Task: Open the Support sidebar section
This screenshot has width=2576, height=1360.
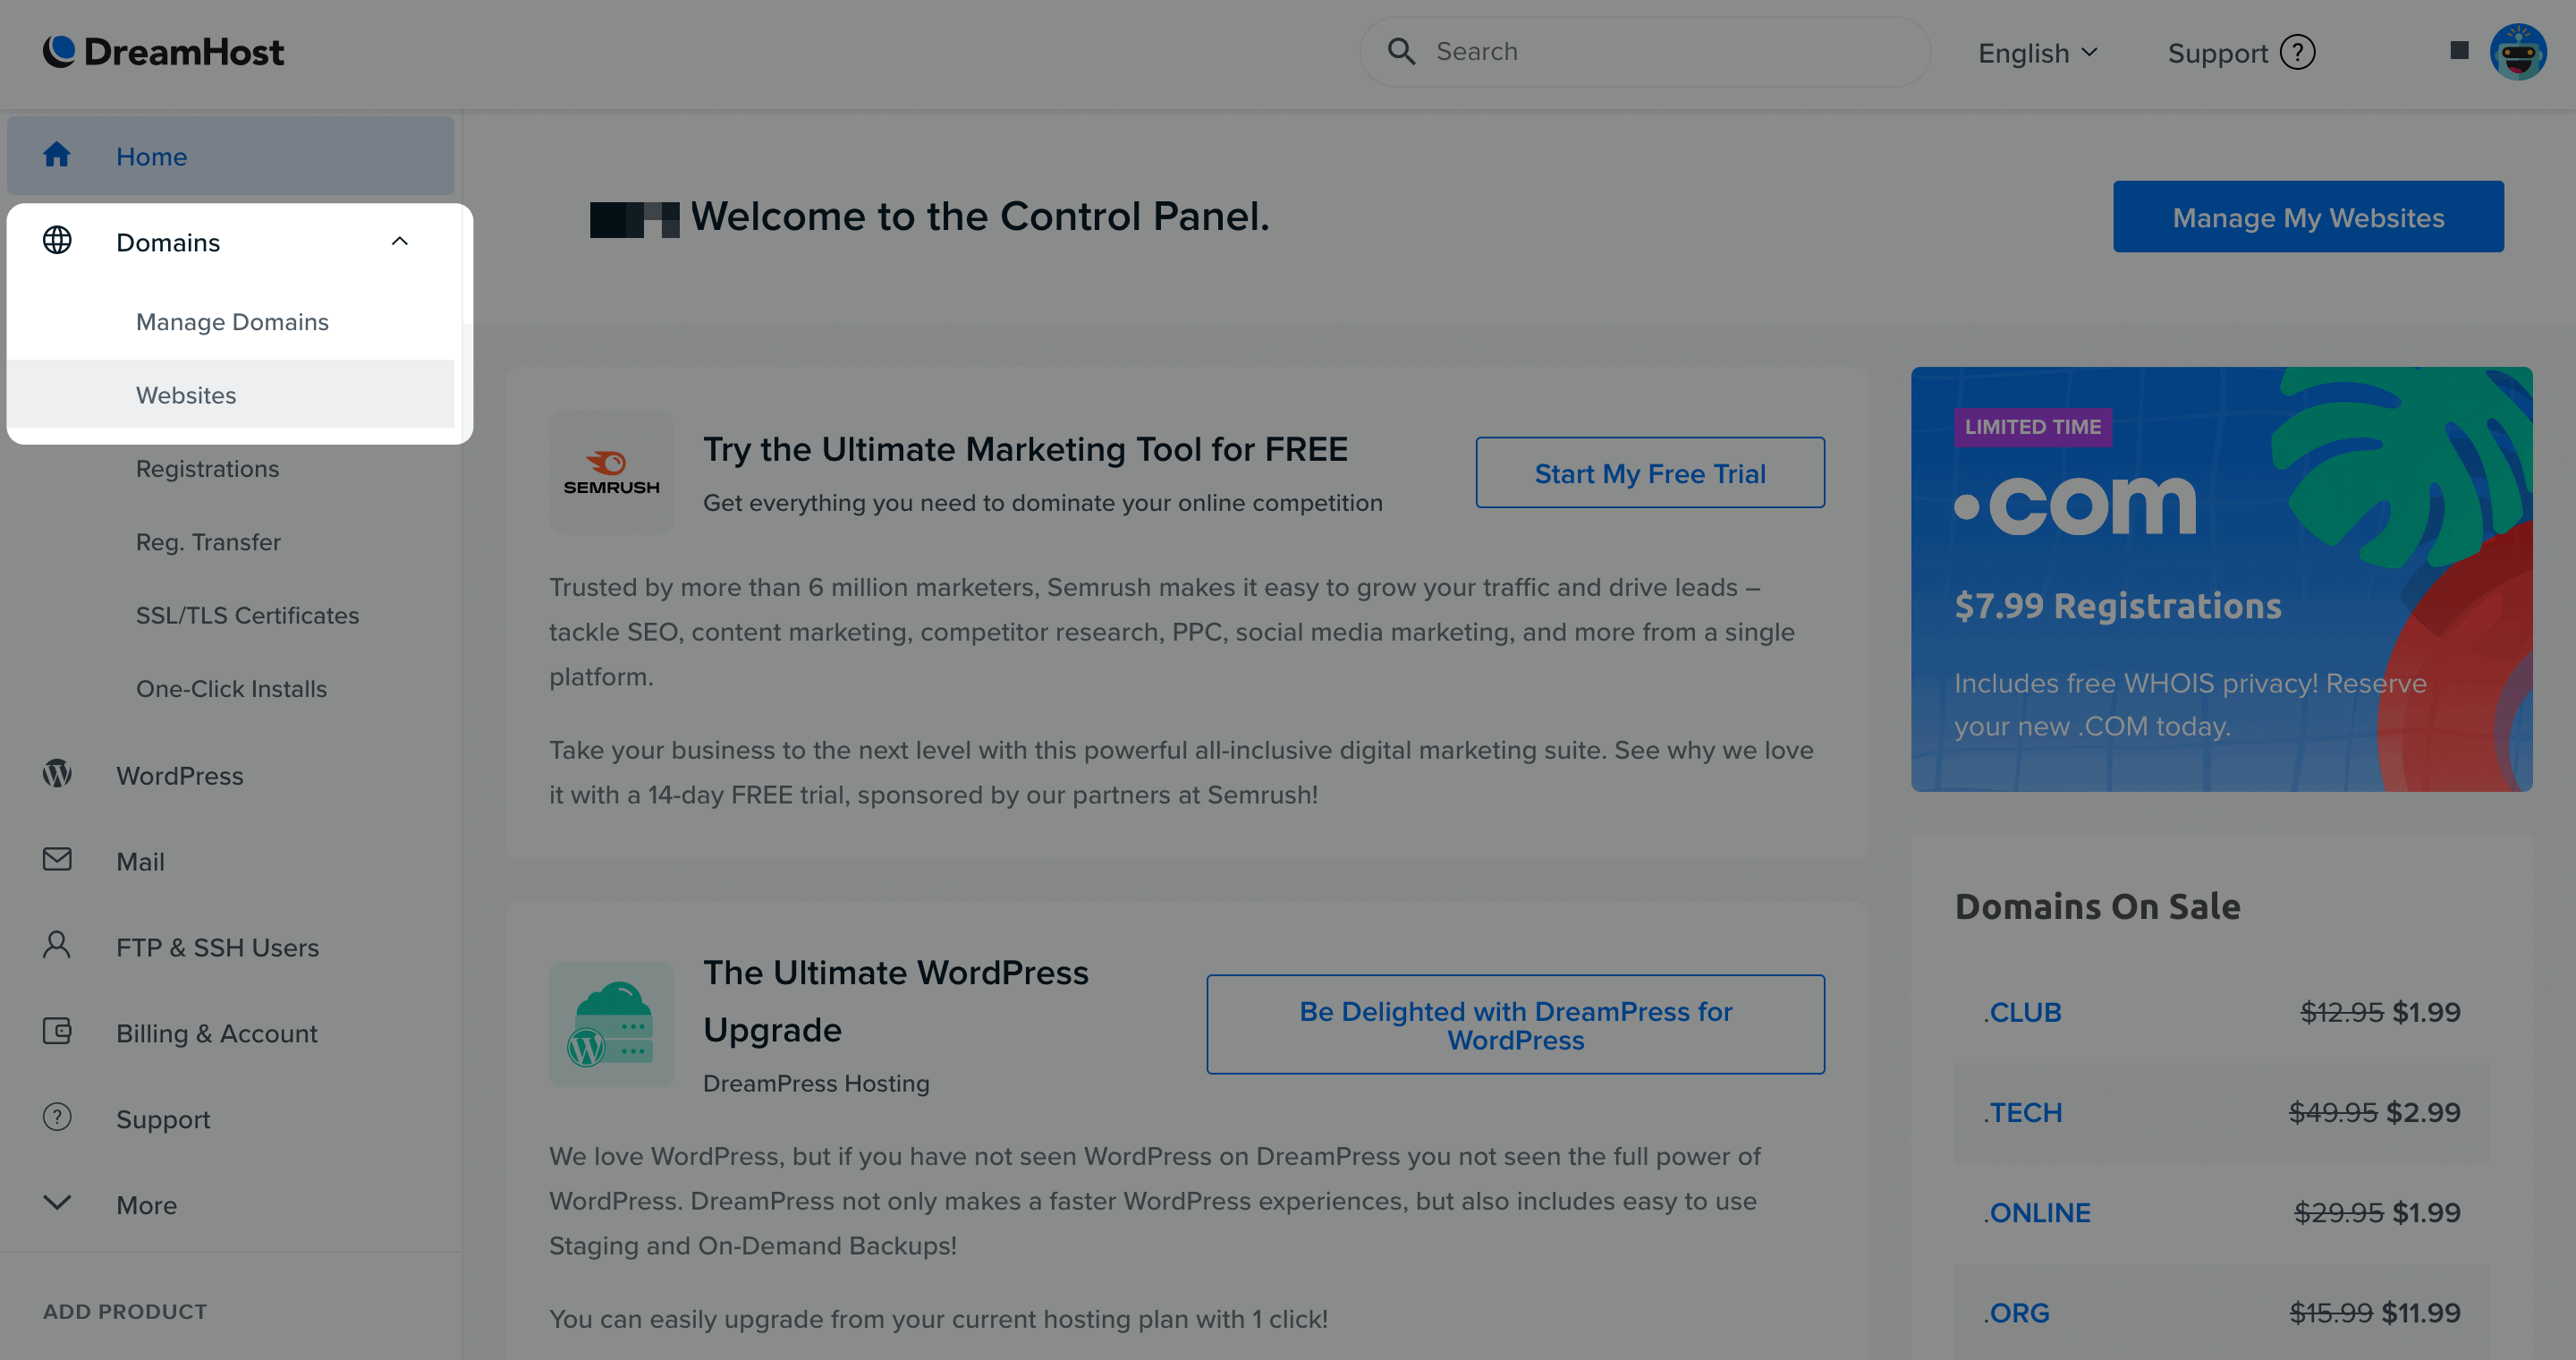Action: click(x=163, y=1119)
